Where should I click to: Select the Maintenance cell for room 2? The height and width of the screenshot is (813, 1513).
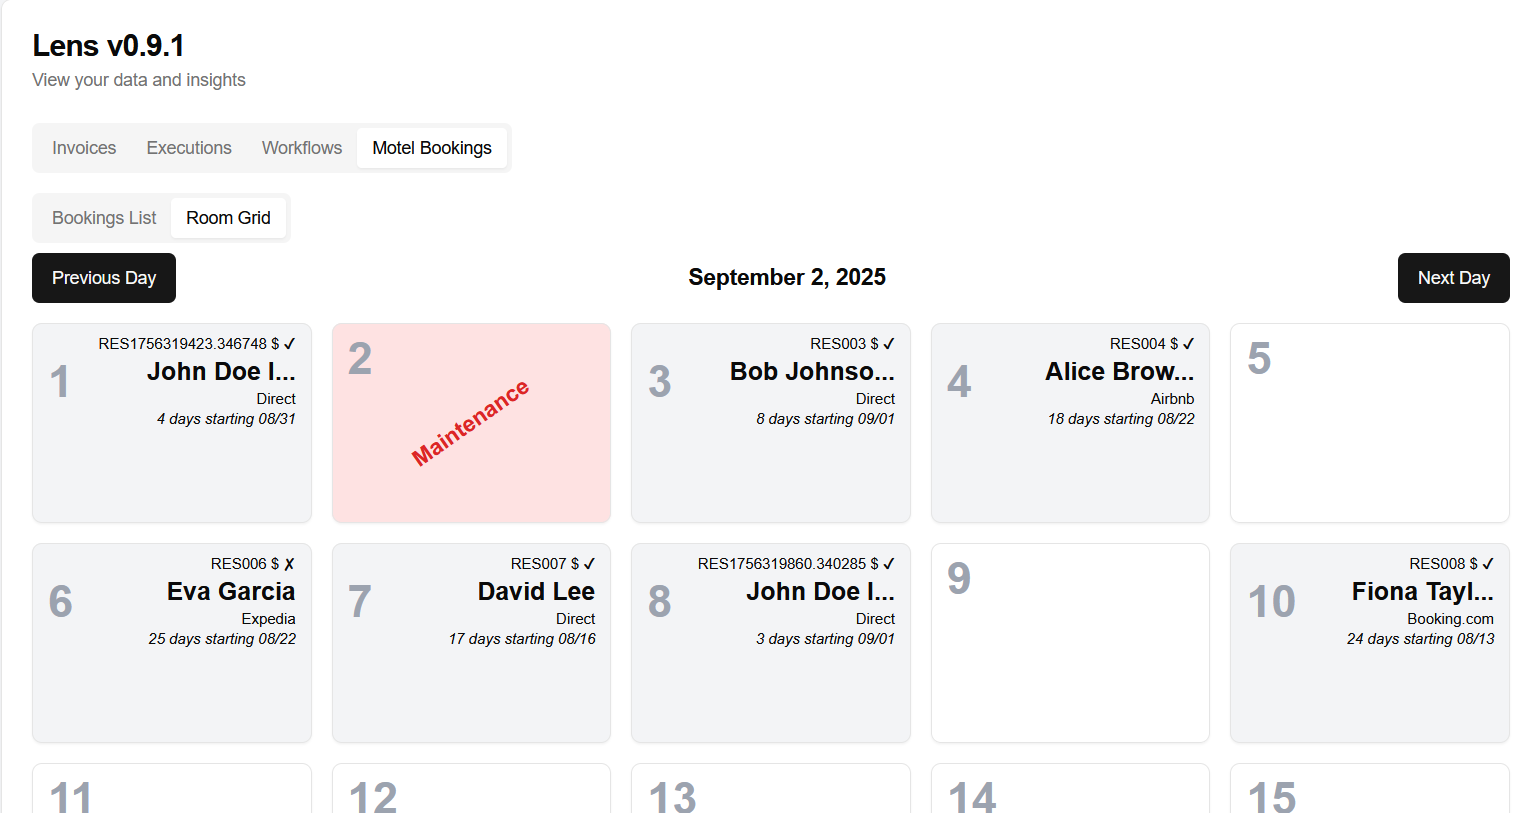point(471,422)
